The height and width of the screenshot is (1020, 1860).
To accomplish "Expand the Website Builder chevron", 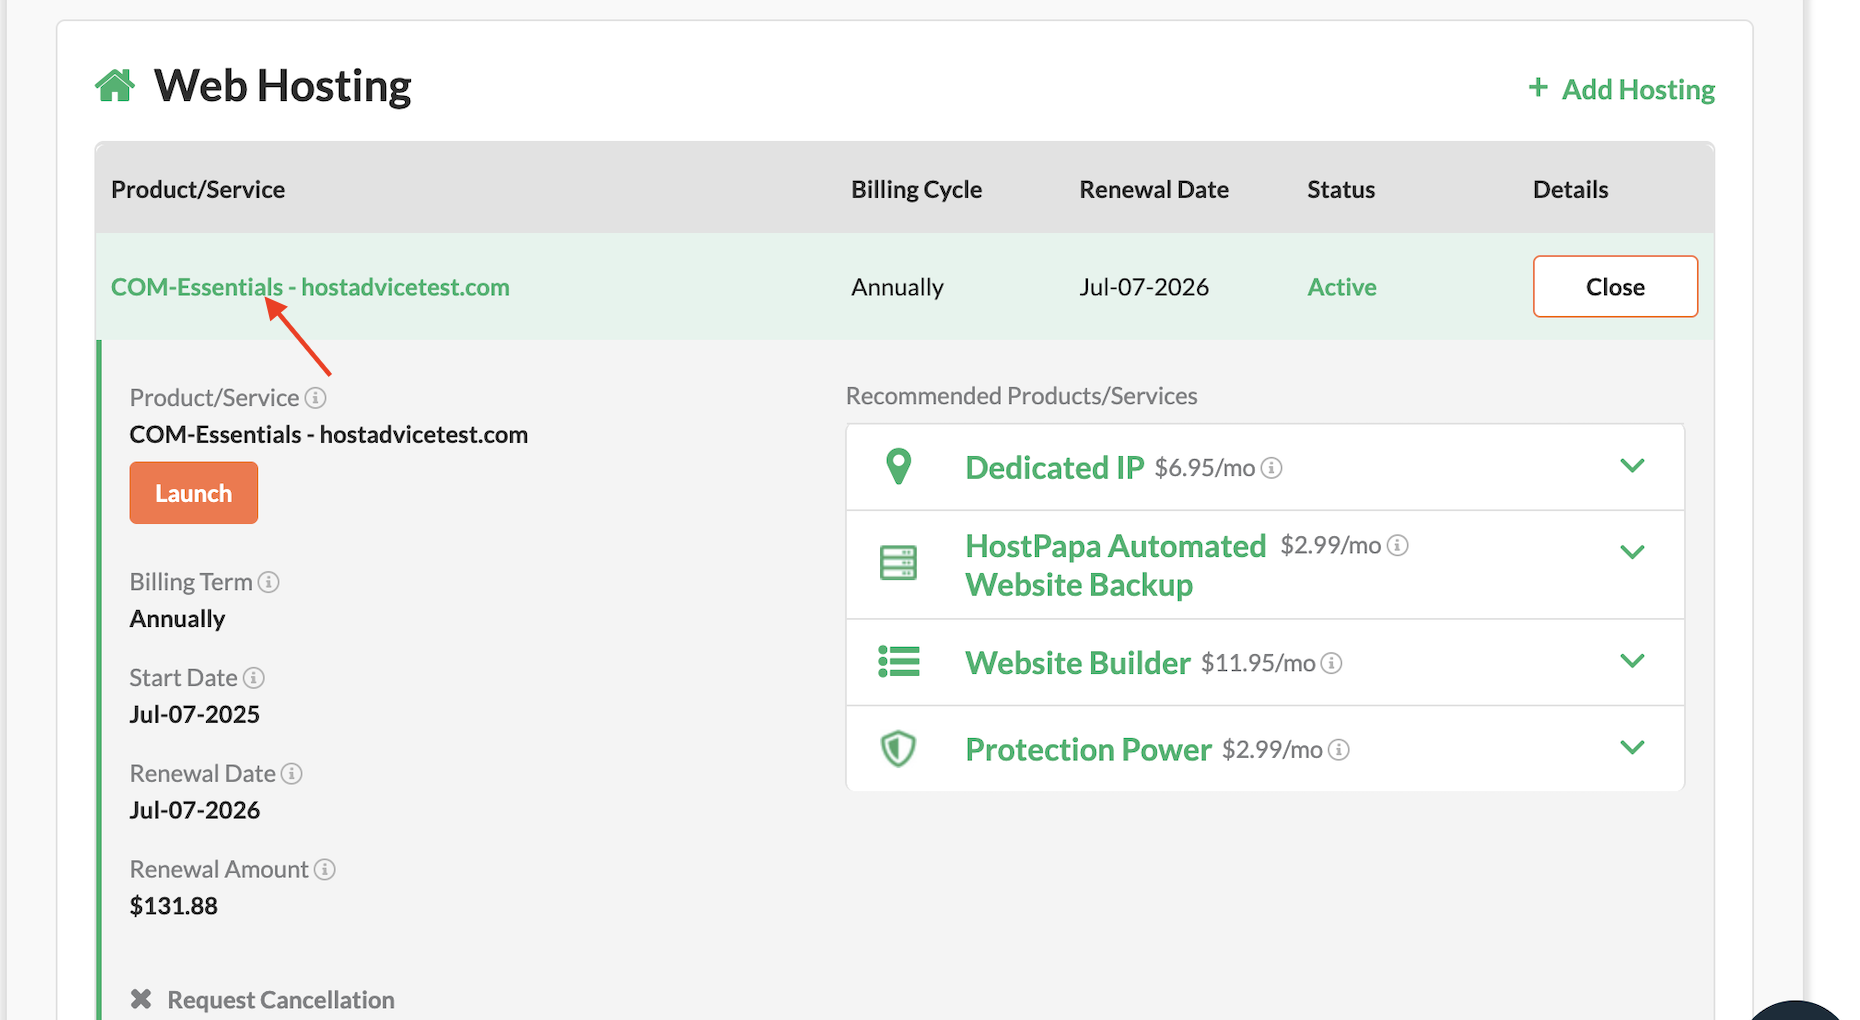I will [x=1632, y=661].
